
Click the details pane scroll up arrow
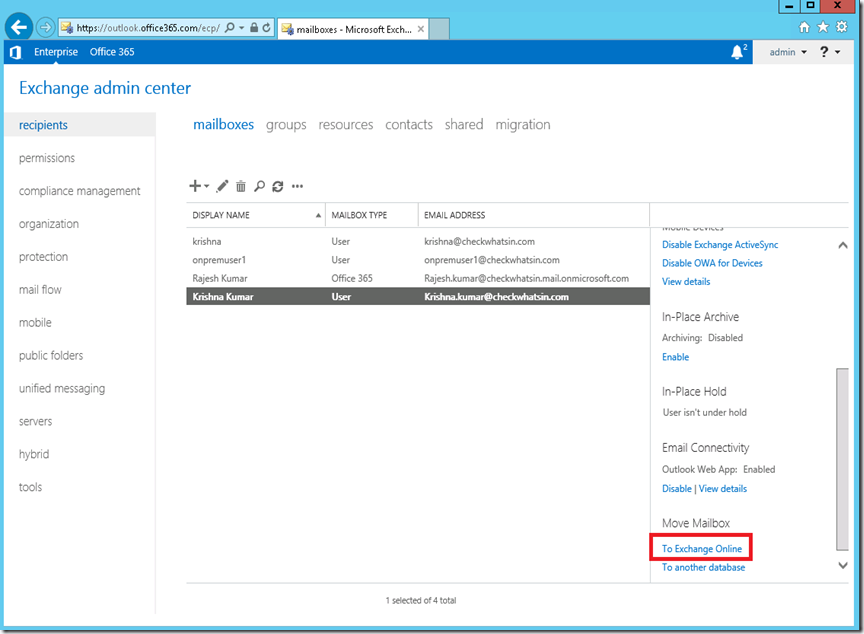click(843, 245)
